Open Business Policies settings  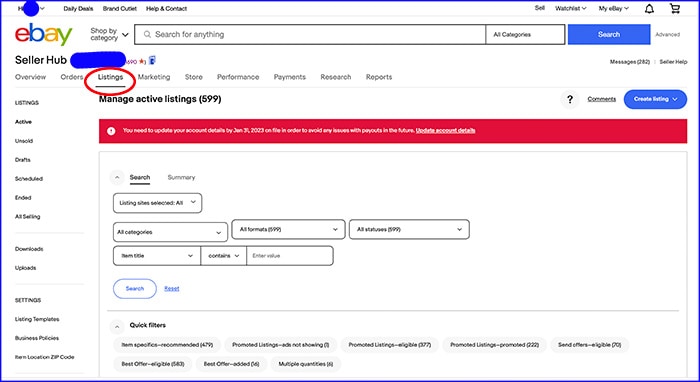[37, 338]
